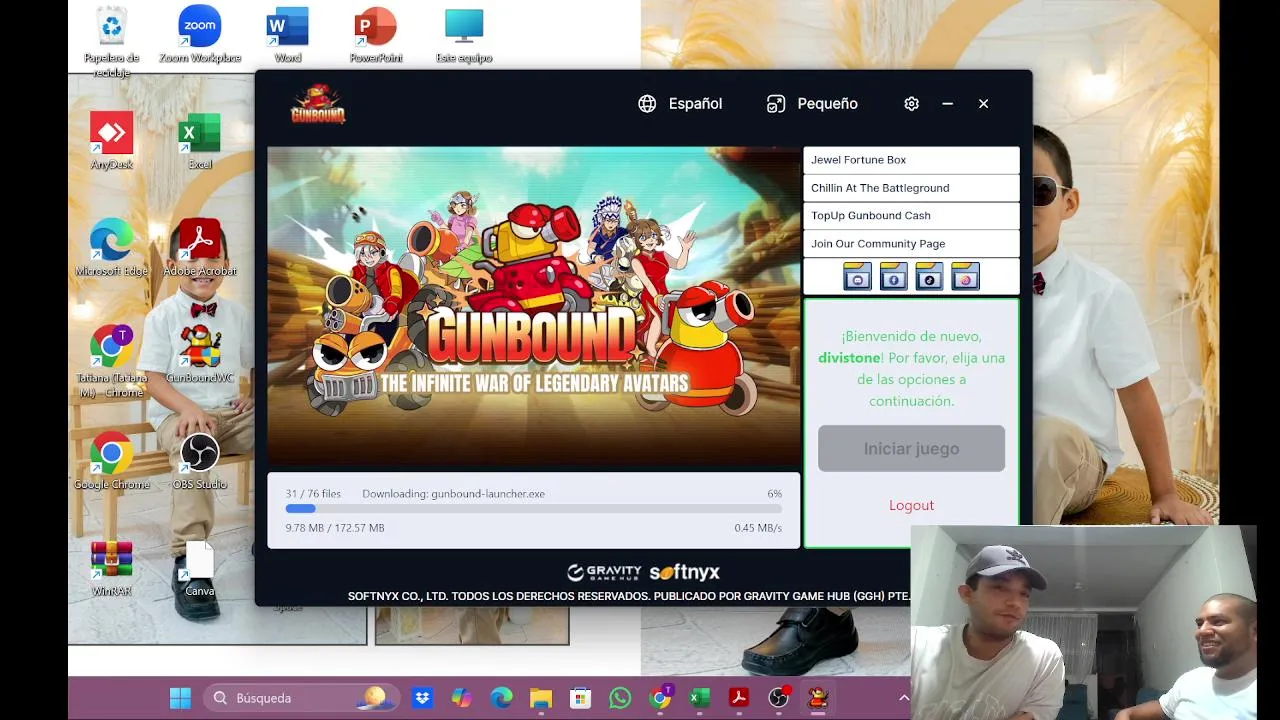Image resolution: width=1280 pixels, height=720 pixels.
Task: Open the Jewel Fortune Box news item
Action: click(x=911, y=160)
